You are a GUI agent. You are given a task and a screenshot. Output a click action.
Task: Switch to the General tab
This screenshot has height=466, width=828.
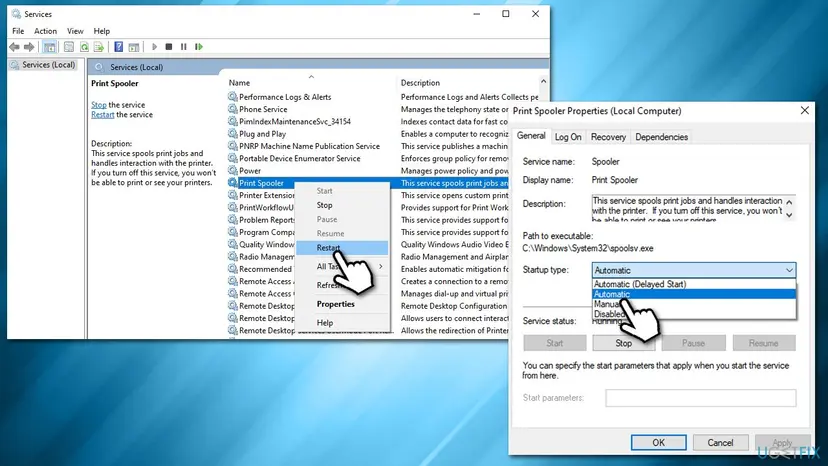pyautogui.click(x=531, y=136)
